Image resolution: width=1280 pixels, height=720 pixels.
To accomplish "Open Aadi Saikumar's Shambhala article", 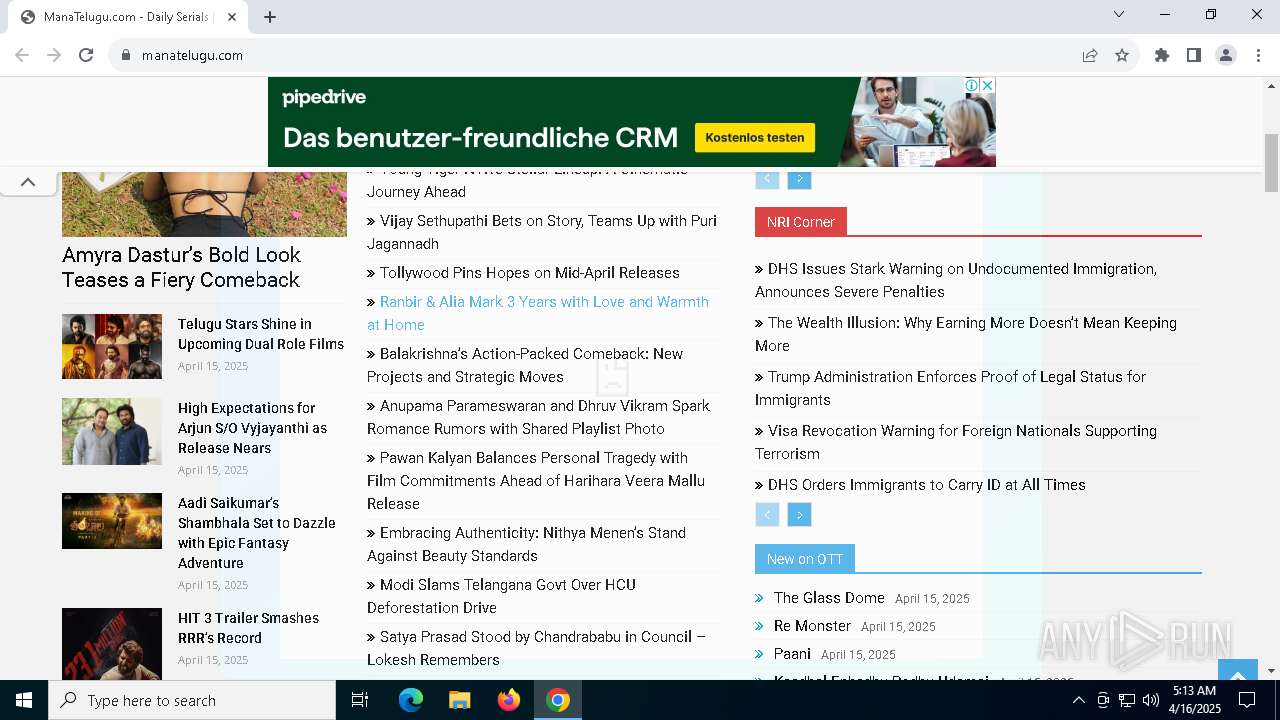I will pyautogui.click(x=257, y=533).
